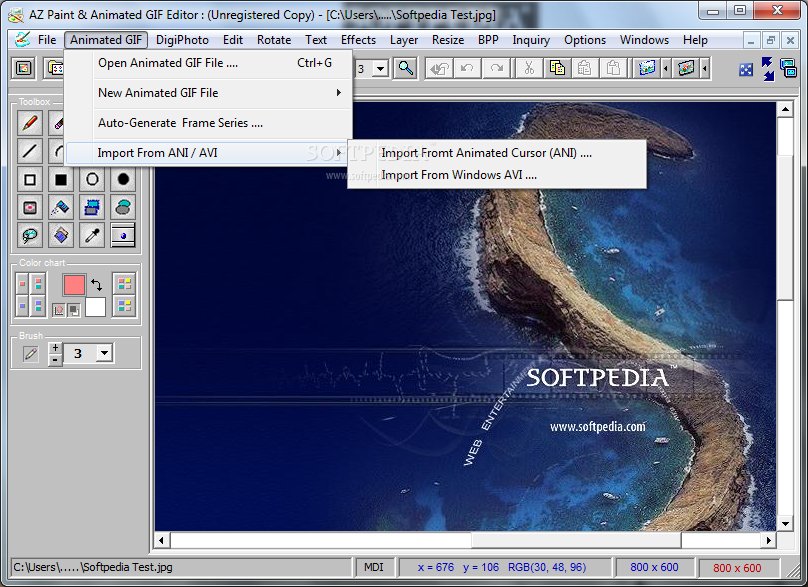Viewport: 808px width, 587px height.
Task: Select the filled circle tool
Action: tap(123, 179)
